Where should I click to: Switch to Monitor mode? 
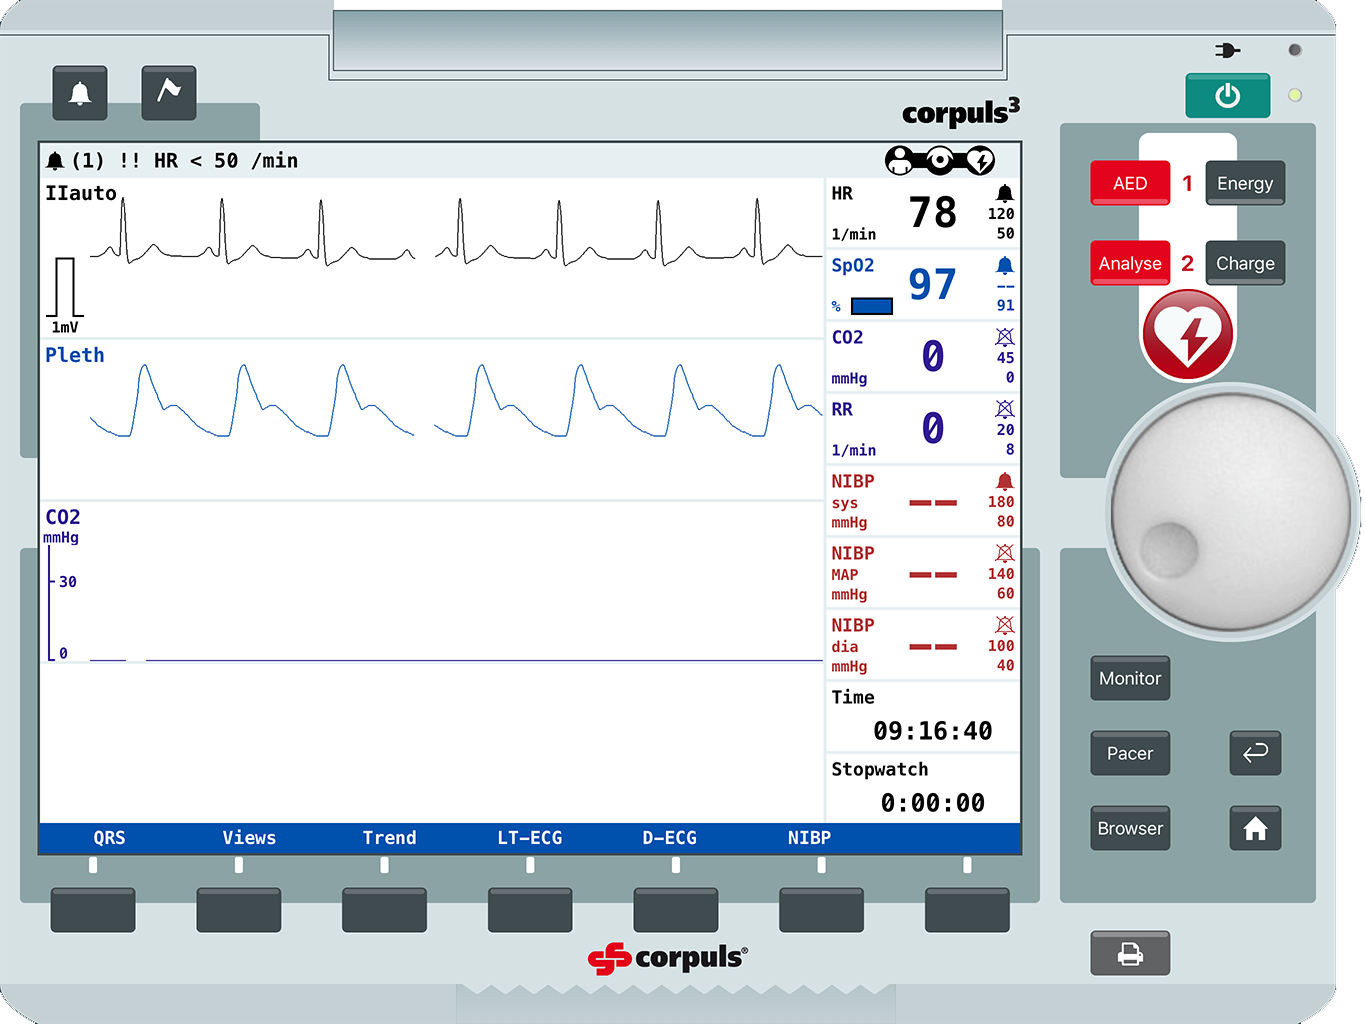tap(1130, 678)
